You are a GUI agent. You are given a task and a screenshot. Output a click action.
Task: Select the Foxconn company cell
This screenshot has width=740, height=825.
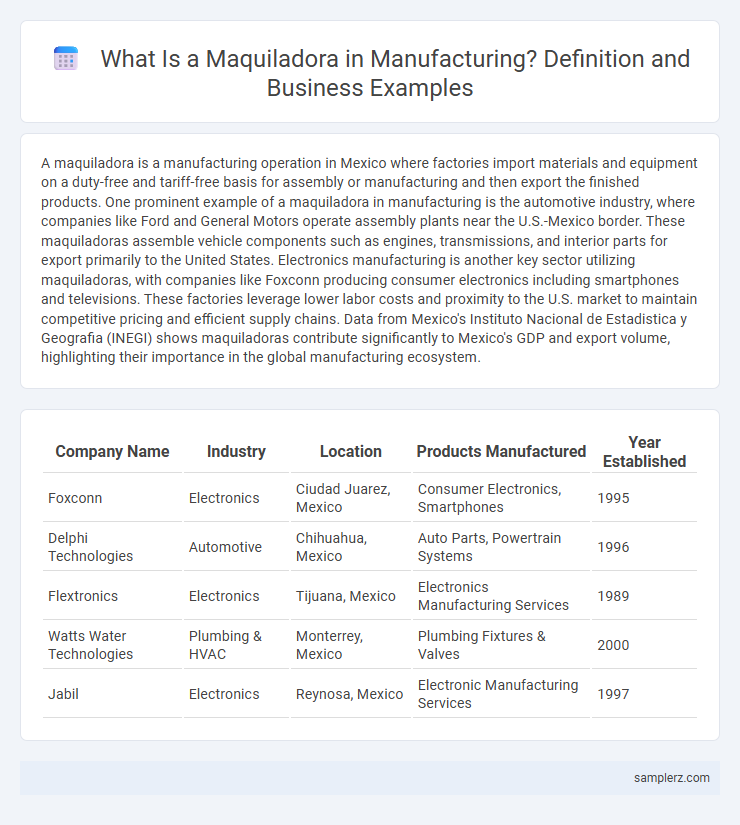tap(112, 498)
